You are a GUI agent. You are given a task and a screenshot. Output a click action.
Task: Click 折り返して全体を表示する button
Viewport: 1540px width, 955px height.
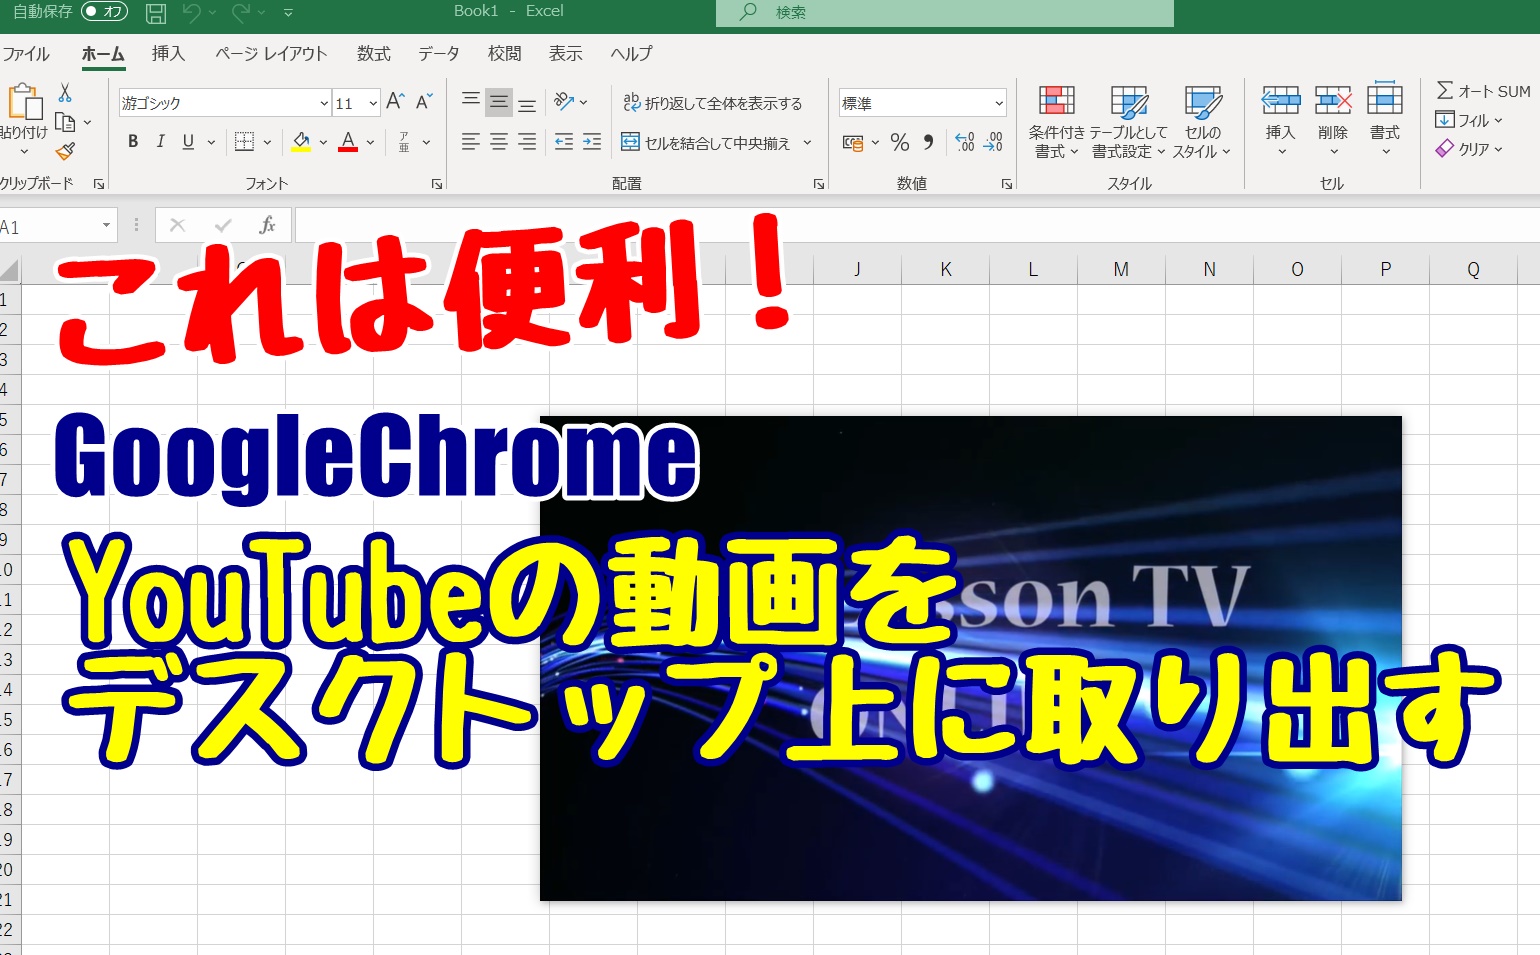pyautogui.click(x=712, y=103)
